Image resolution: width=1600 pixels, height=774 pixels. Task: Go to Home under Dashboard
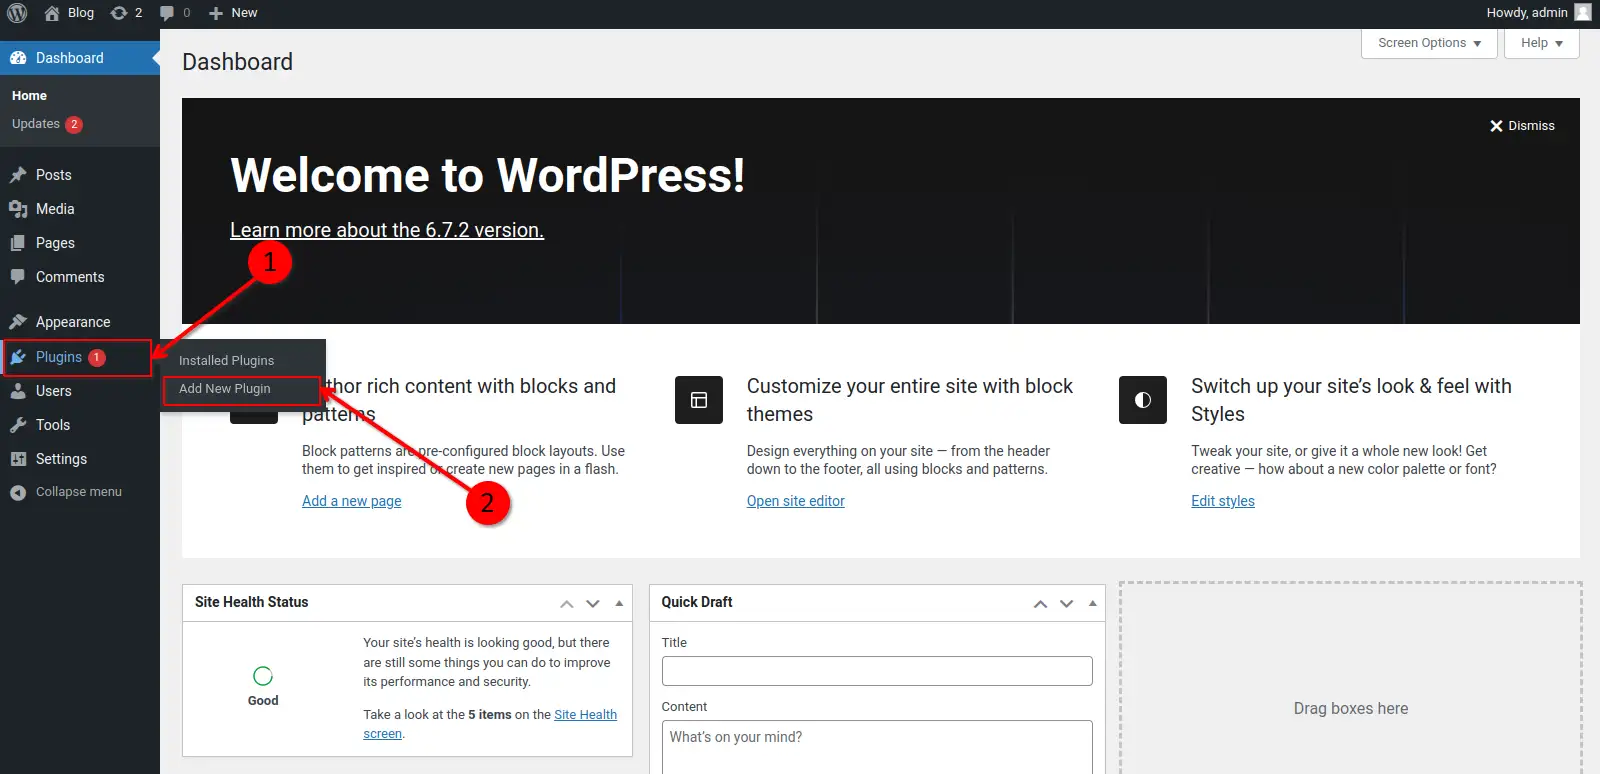tap(30, 96)
